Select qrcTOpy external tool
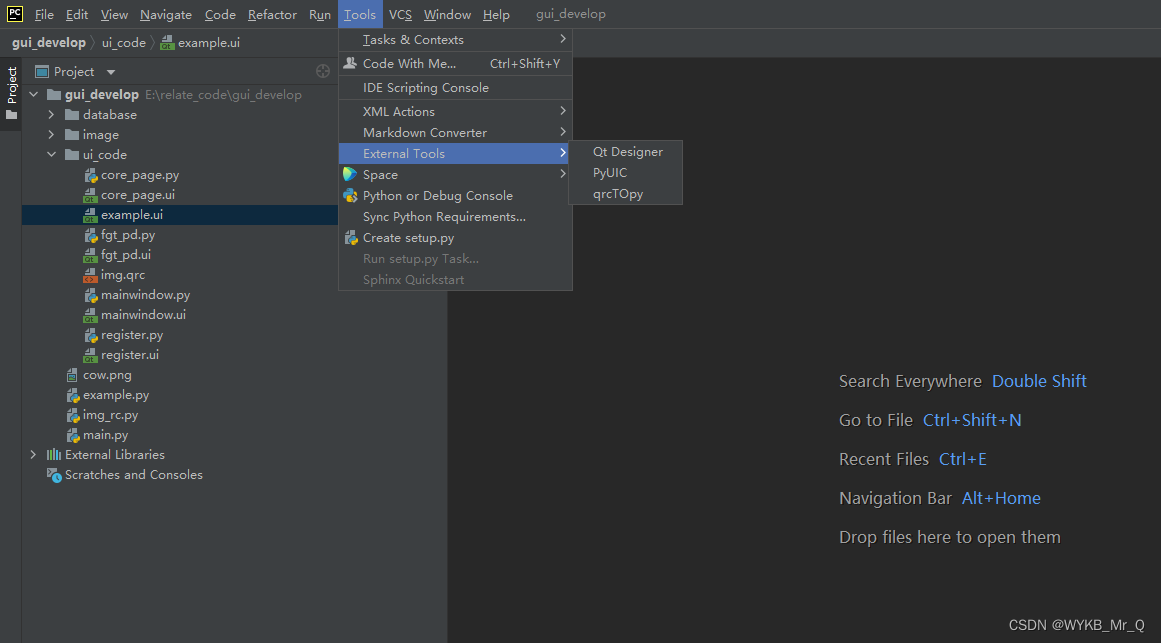Image resolution: width=1161 pixels, height=643 pixels. (x=617, y=194)
